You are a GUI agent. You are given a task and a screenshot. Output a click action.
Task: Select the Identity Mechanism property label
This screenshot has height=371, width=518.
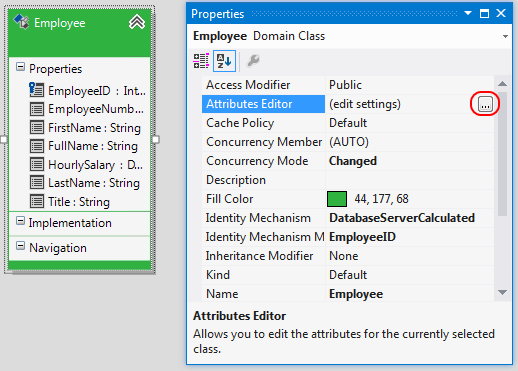tap(258, 218)
